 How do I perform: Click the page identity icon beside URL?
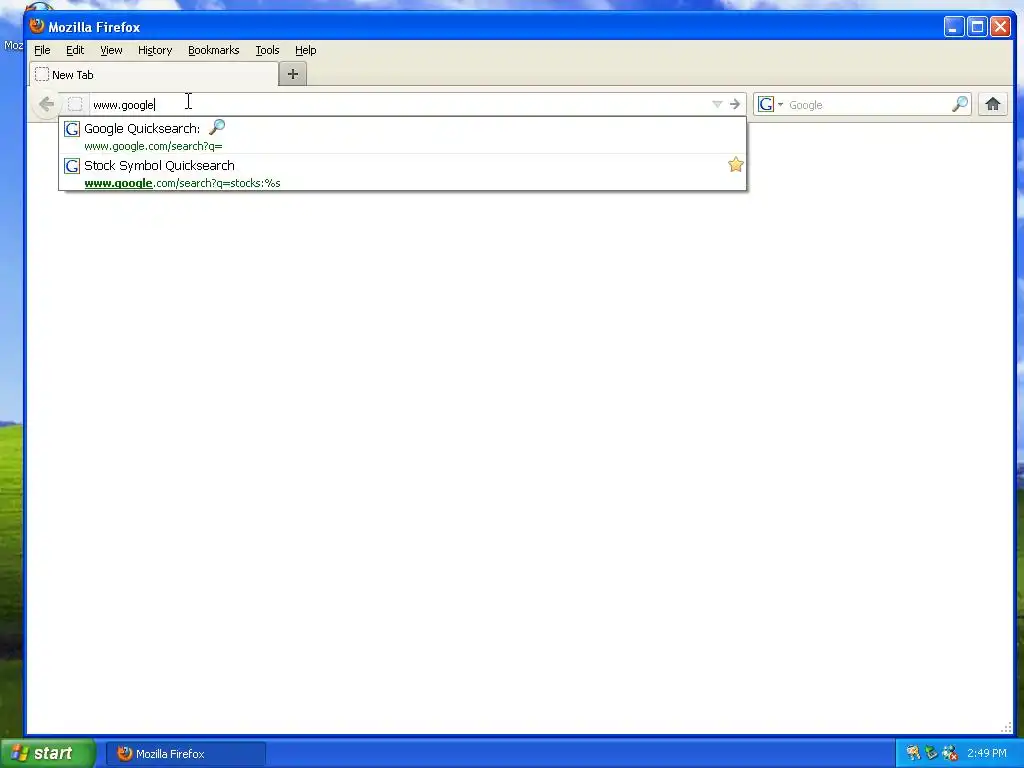click(x=75, y=104)
